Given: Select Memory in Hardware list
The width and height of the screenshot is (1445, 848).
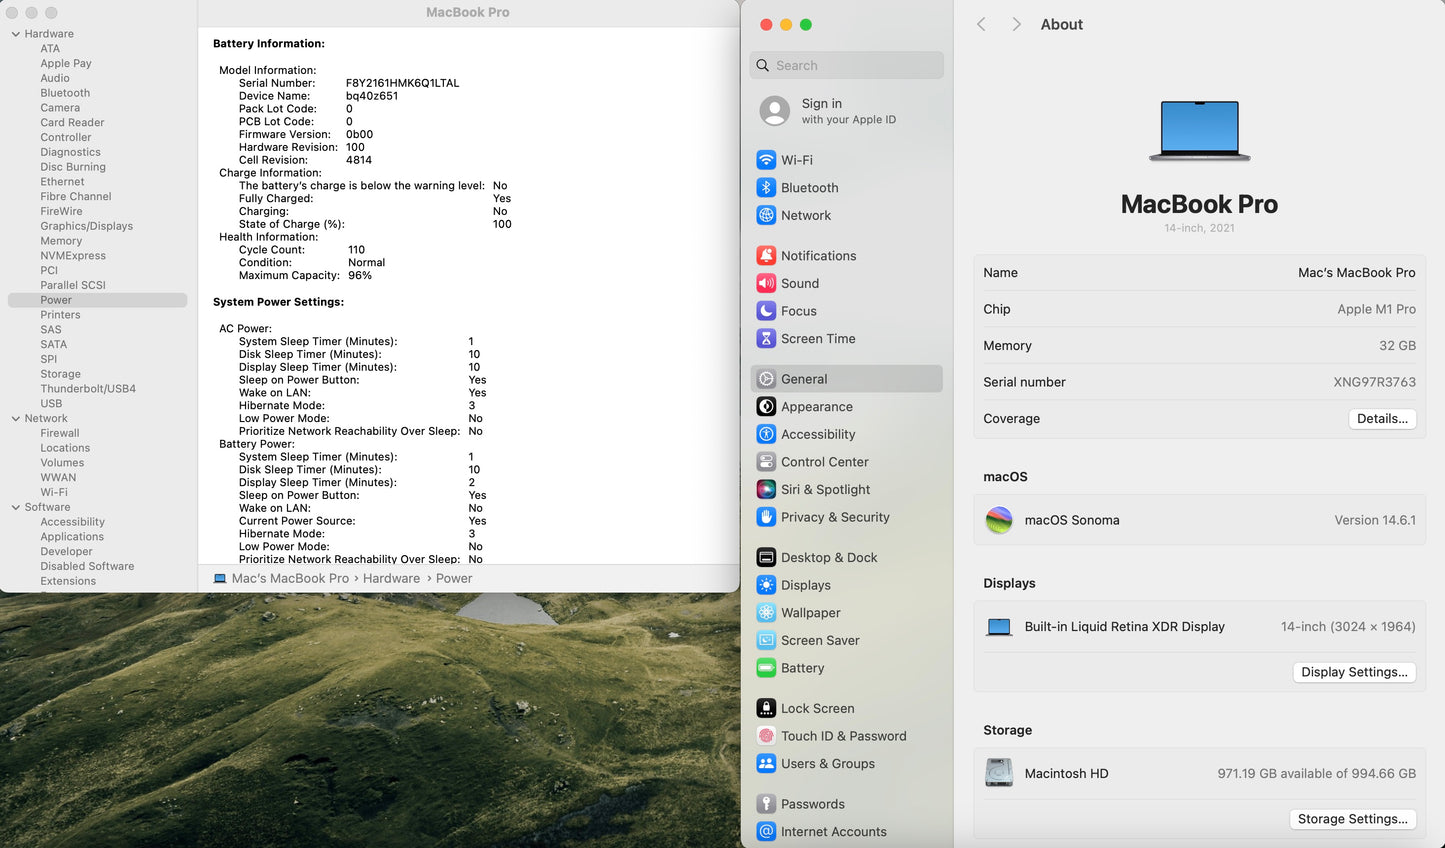Looking at the screenshot, I should pos(61,241).
